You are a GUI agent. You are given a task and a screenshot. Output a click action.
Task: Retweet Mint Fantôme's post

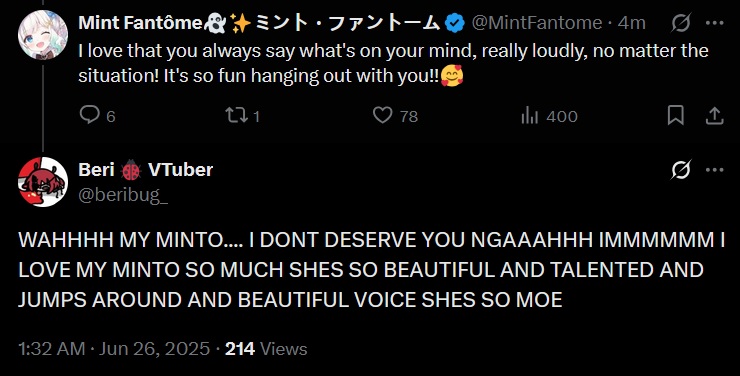[235, 115]
